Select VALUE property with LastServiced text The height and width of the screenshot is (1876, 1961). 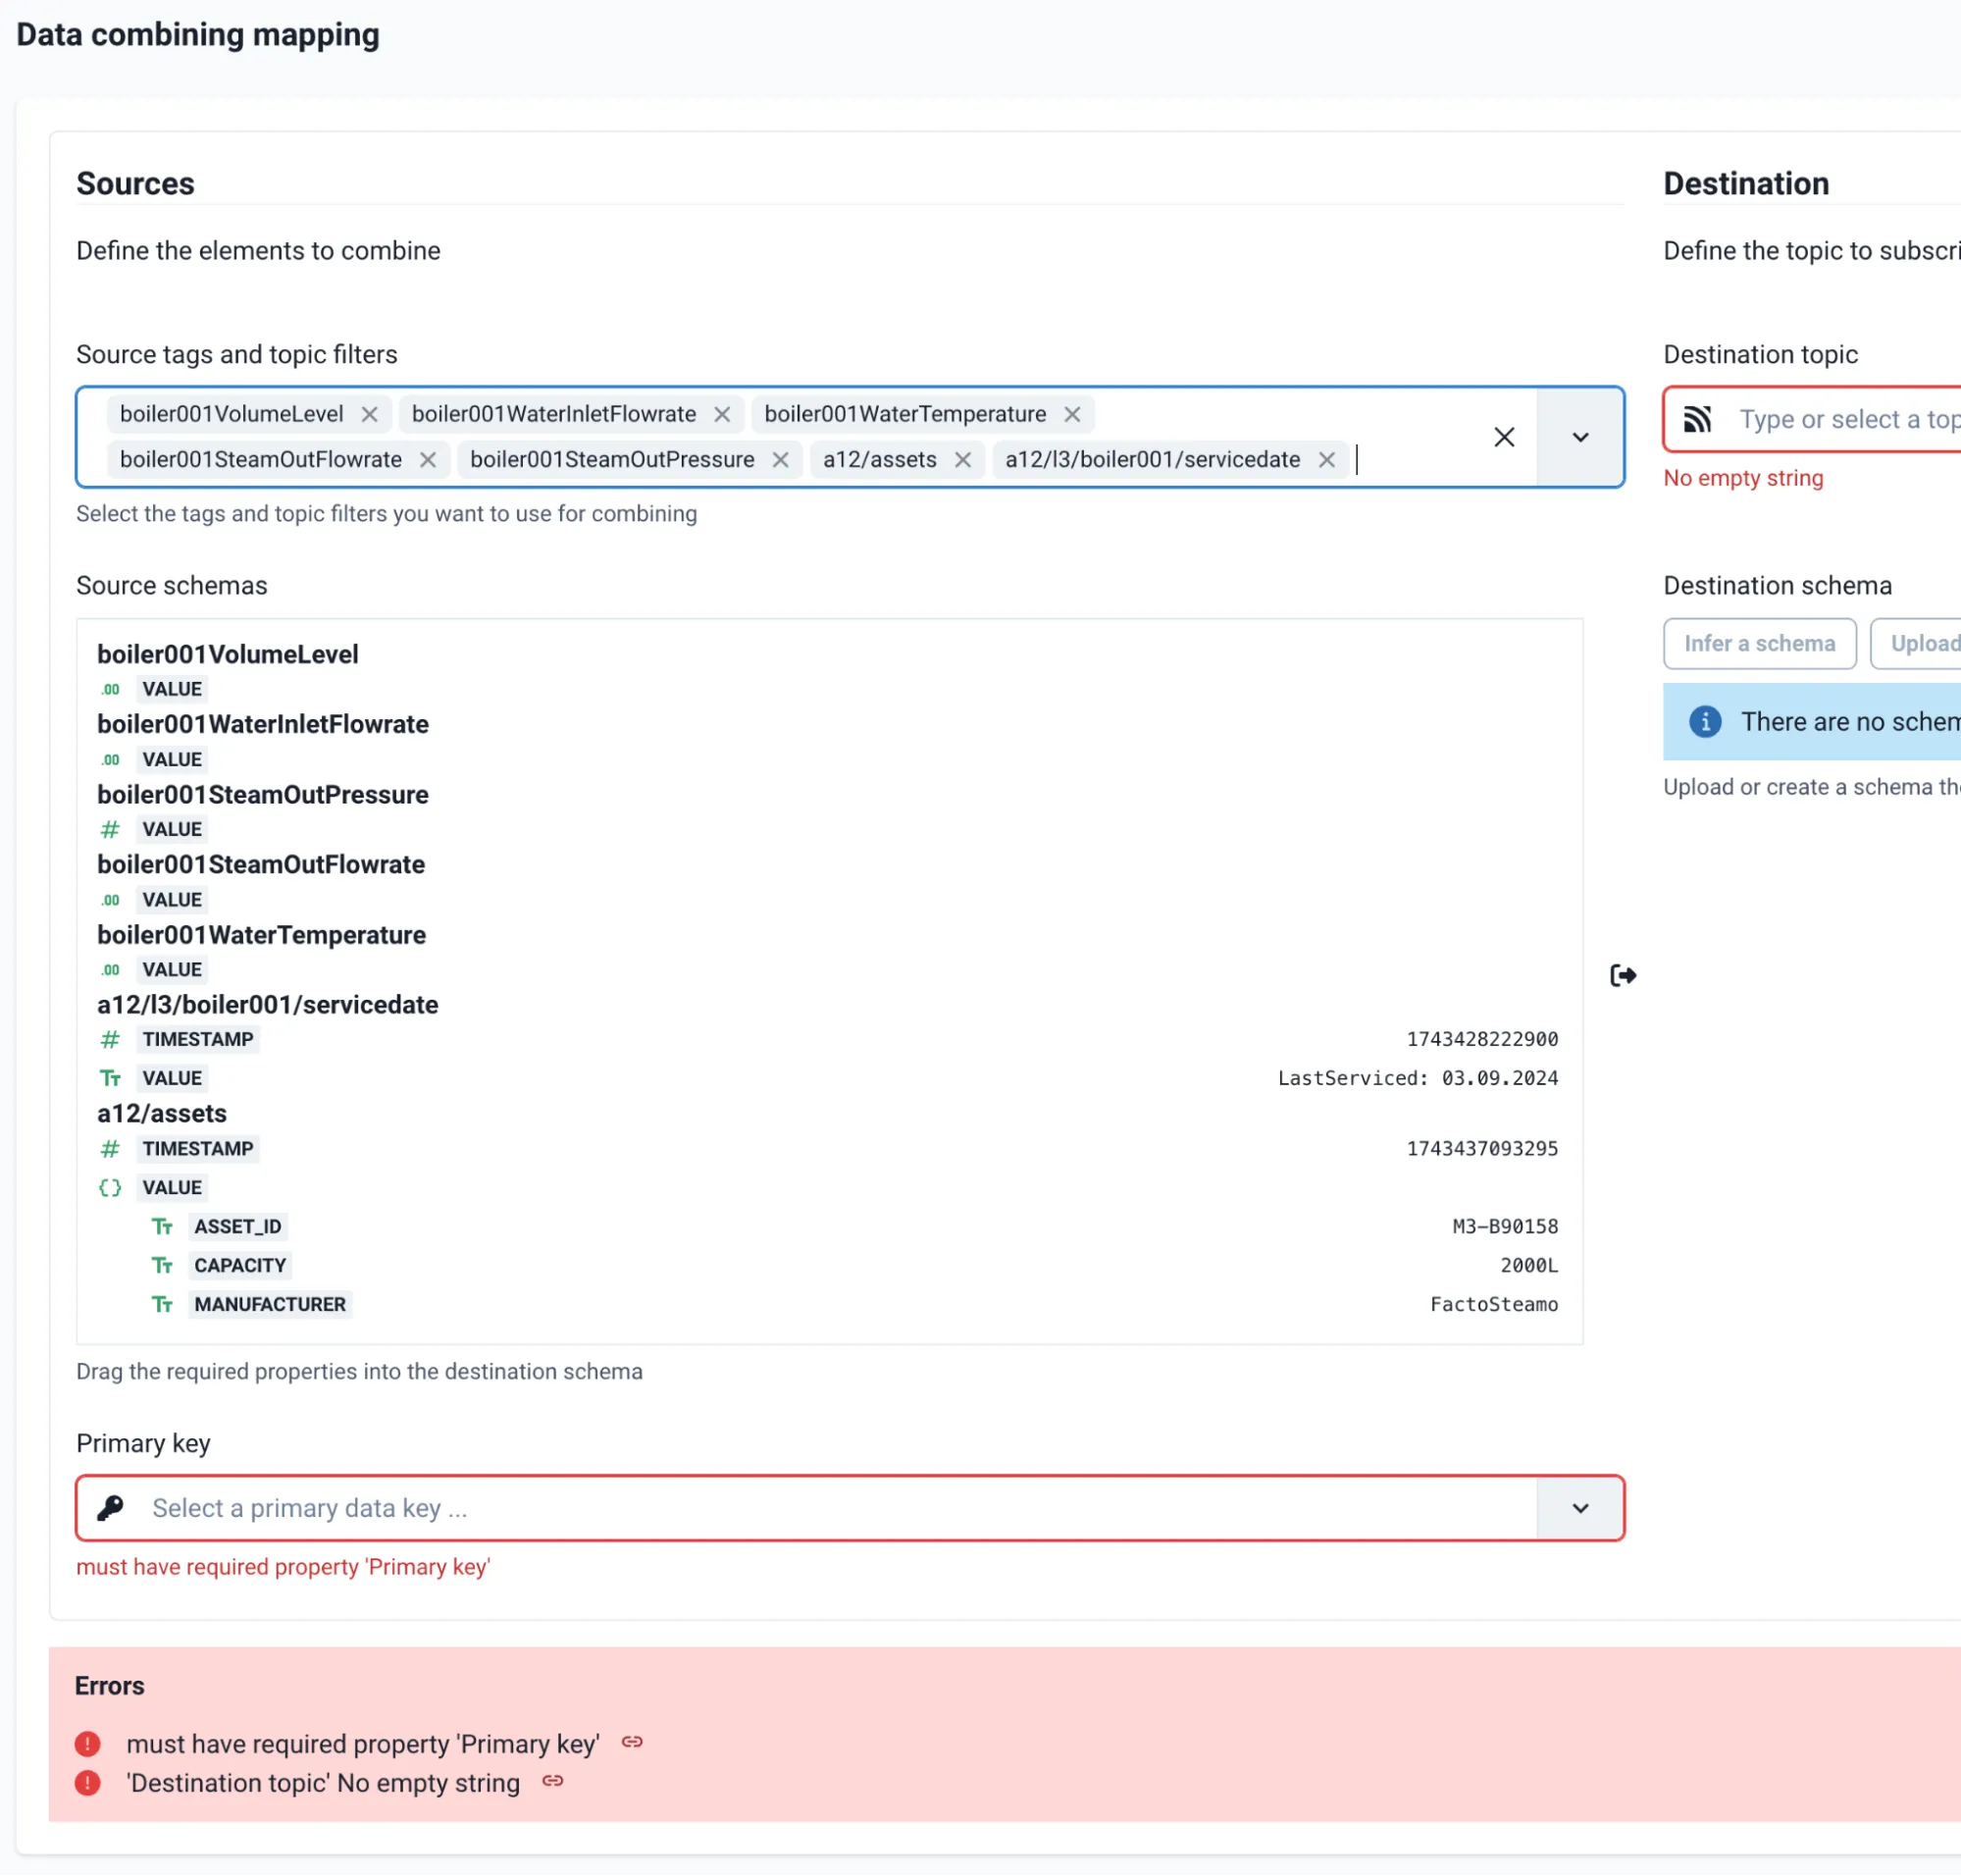tap(172, 1079)
